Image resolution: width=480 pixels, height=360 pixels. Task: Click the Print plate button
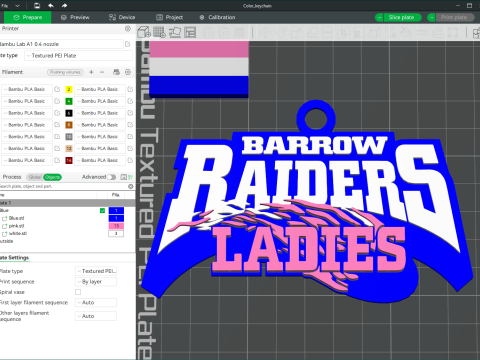tap(454, 17)
